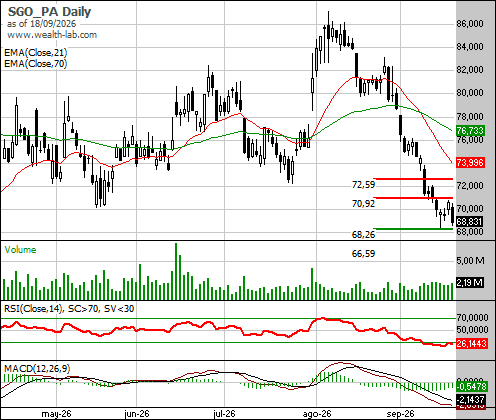Open the www.wealth-lab.com link text
The width and height of the screenshot is (496, 420).
click(x=52, y=35)
